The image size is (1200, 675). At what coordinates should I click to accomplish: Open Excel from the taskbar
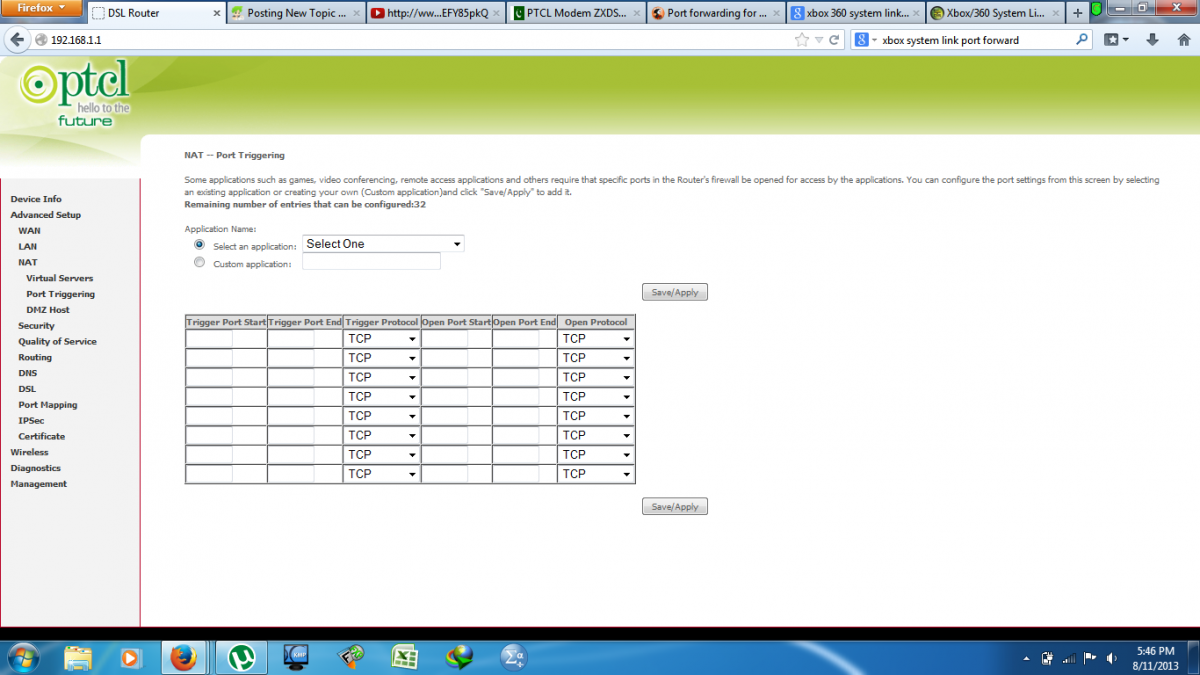tap(404, 657)
